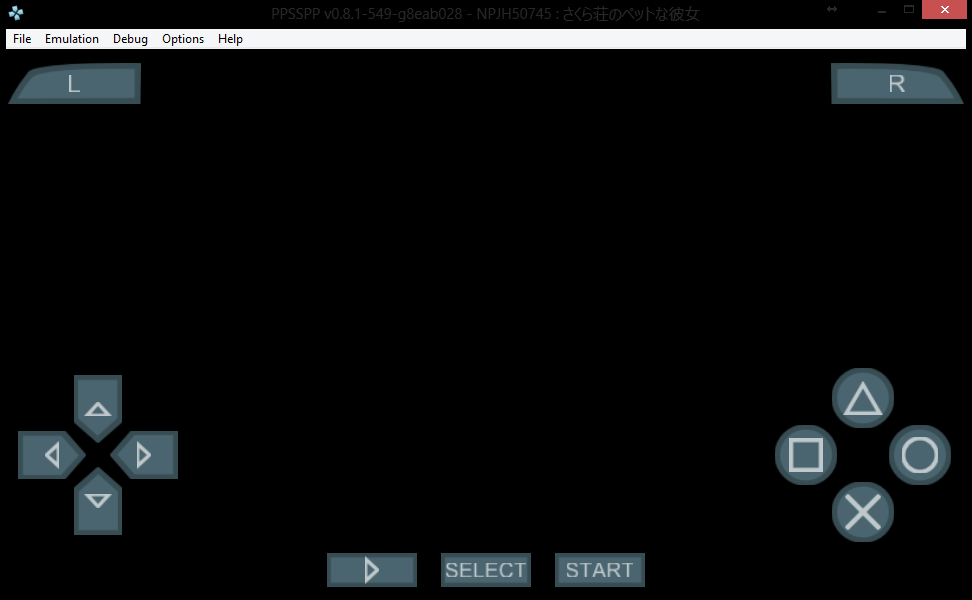
Task: Open the Help menu
Action: 230,39
